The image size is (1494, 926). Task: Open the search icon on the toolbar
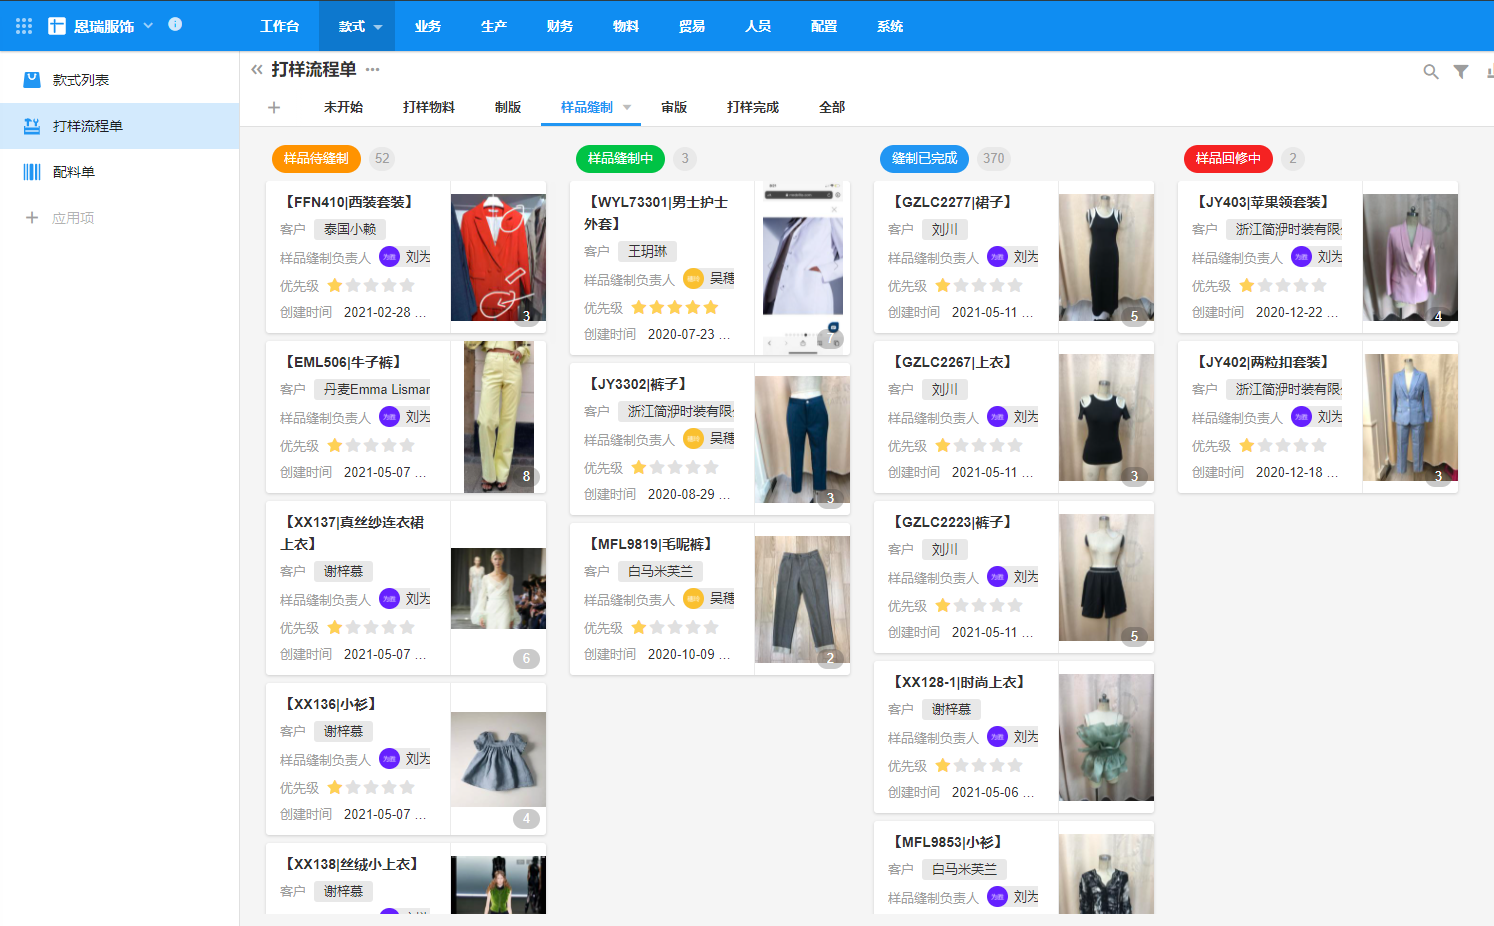pyautogui.click(x=1431, y=71)
